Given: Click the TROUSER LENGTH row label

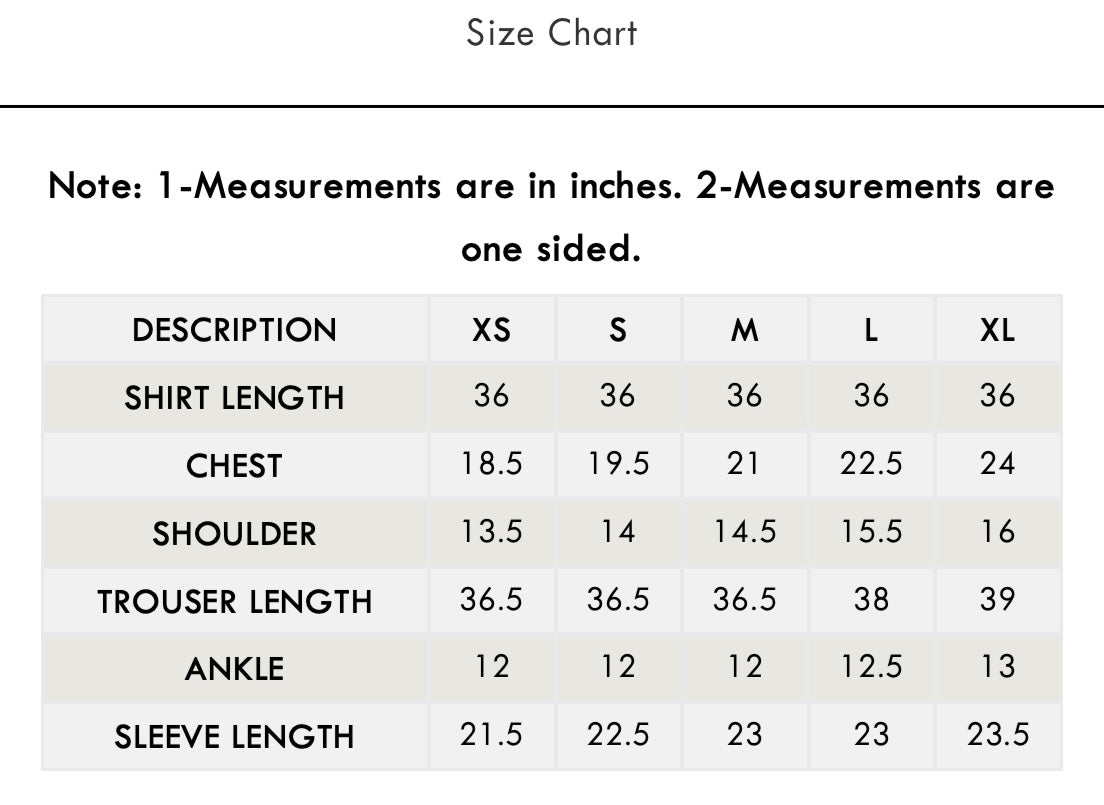Looking at the screenshot, I should pos(234,601).
